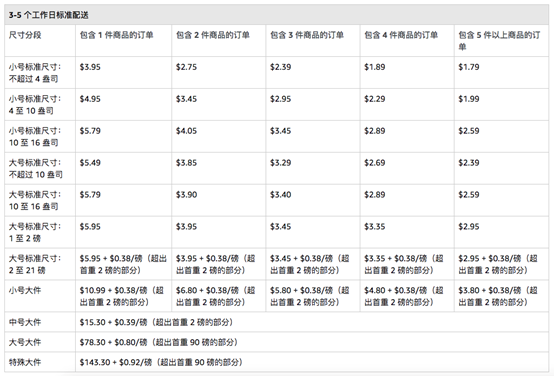Select $3.45 in 小号 4 至 10 盎司 row
The image size is (554, 376).
click(187, 99)
